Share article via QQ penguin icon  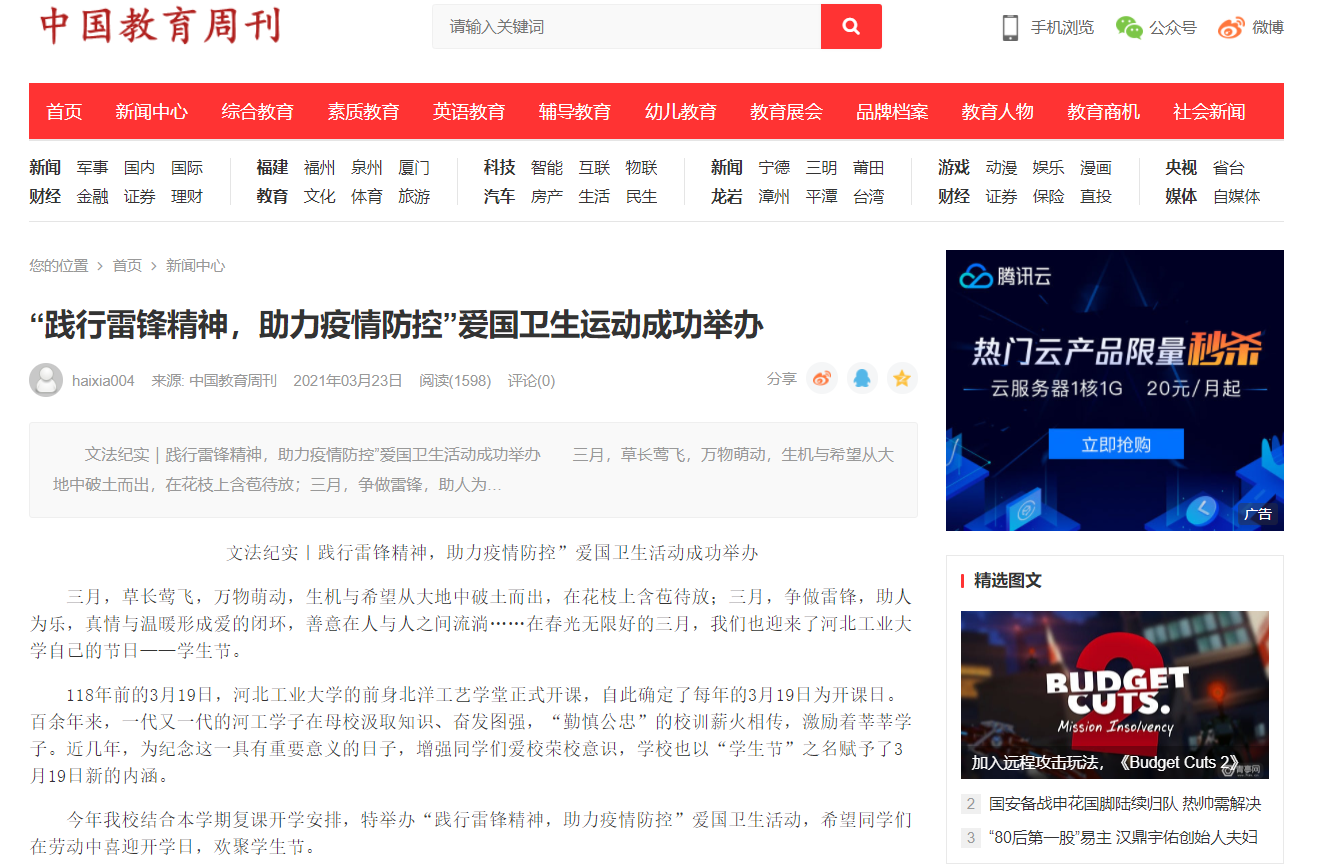pos(862,378)
